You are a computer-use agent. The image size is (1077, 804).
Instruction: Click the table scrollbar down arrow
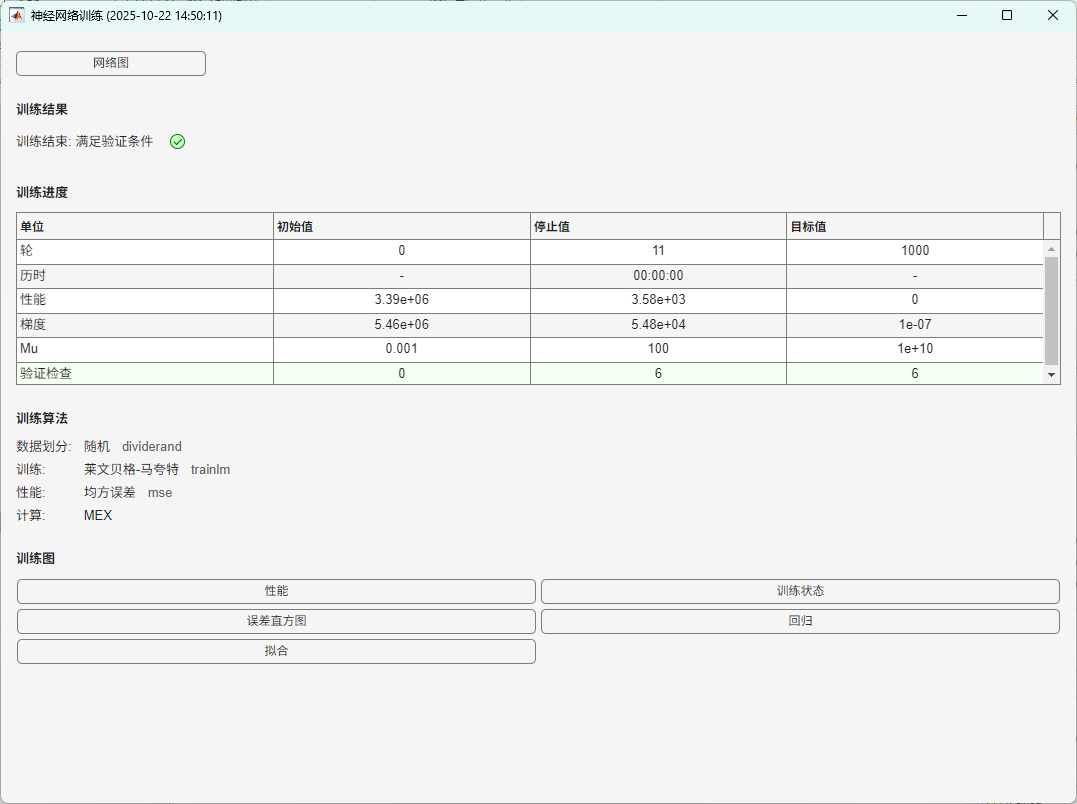(x=1051, y=374)
